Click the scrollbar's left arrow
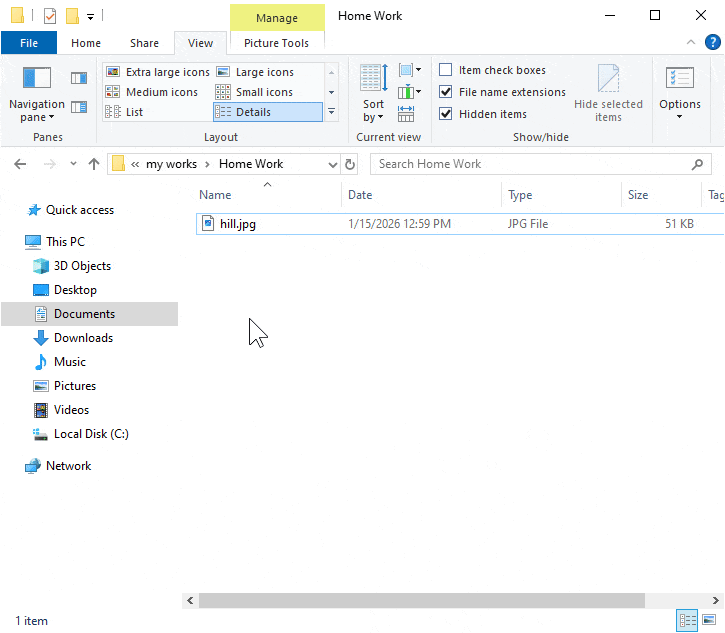The height and width of the screenshot is (633, 725). point(190,601)
